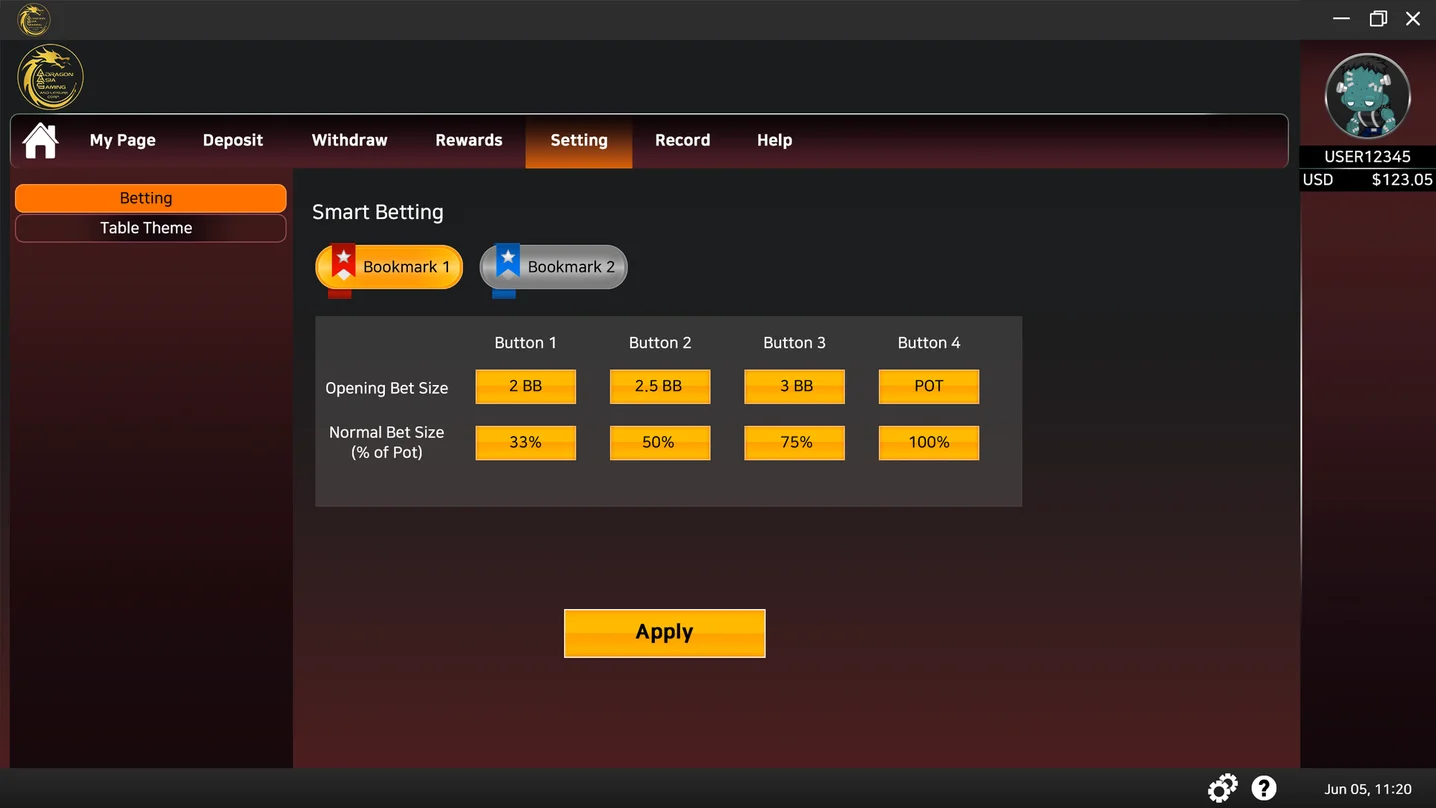The height and width of the screenshot is (808, 1436).
Task: Click the user avatar picture
Action: [x=1367, y=97]
